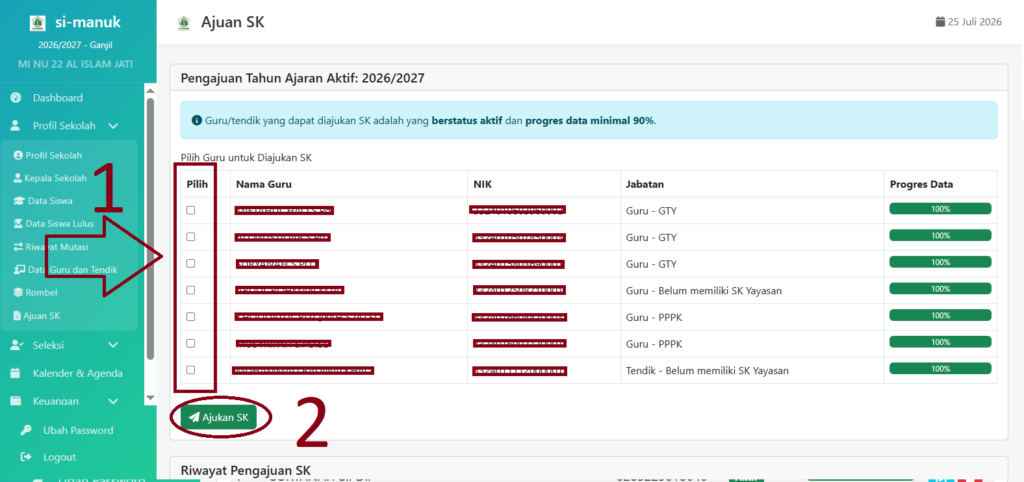Click the Data Siswa graduation cap icon
The image size is (1024, 482).
click(18, 201)
